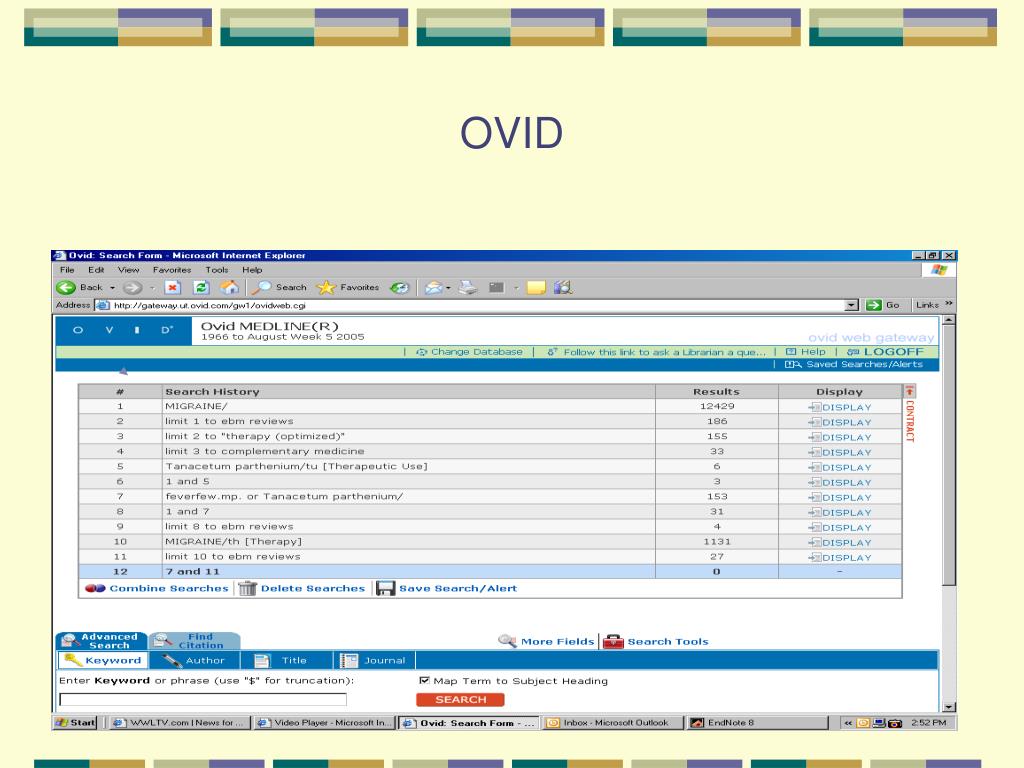Click the LOGOFF key icon

pos(853,352)
